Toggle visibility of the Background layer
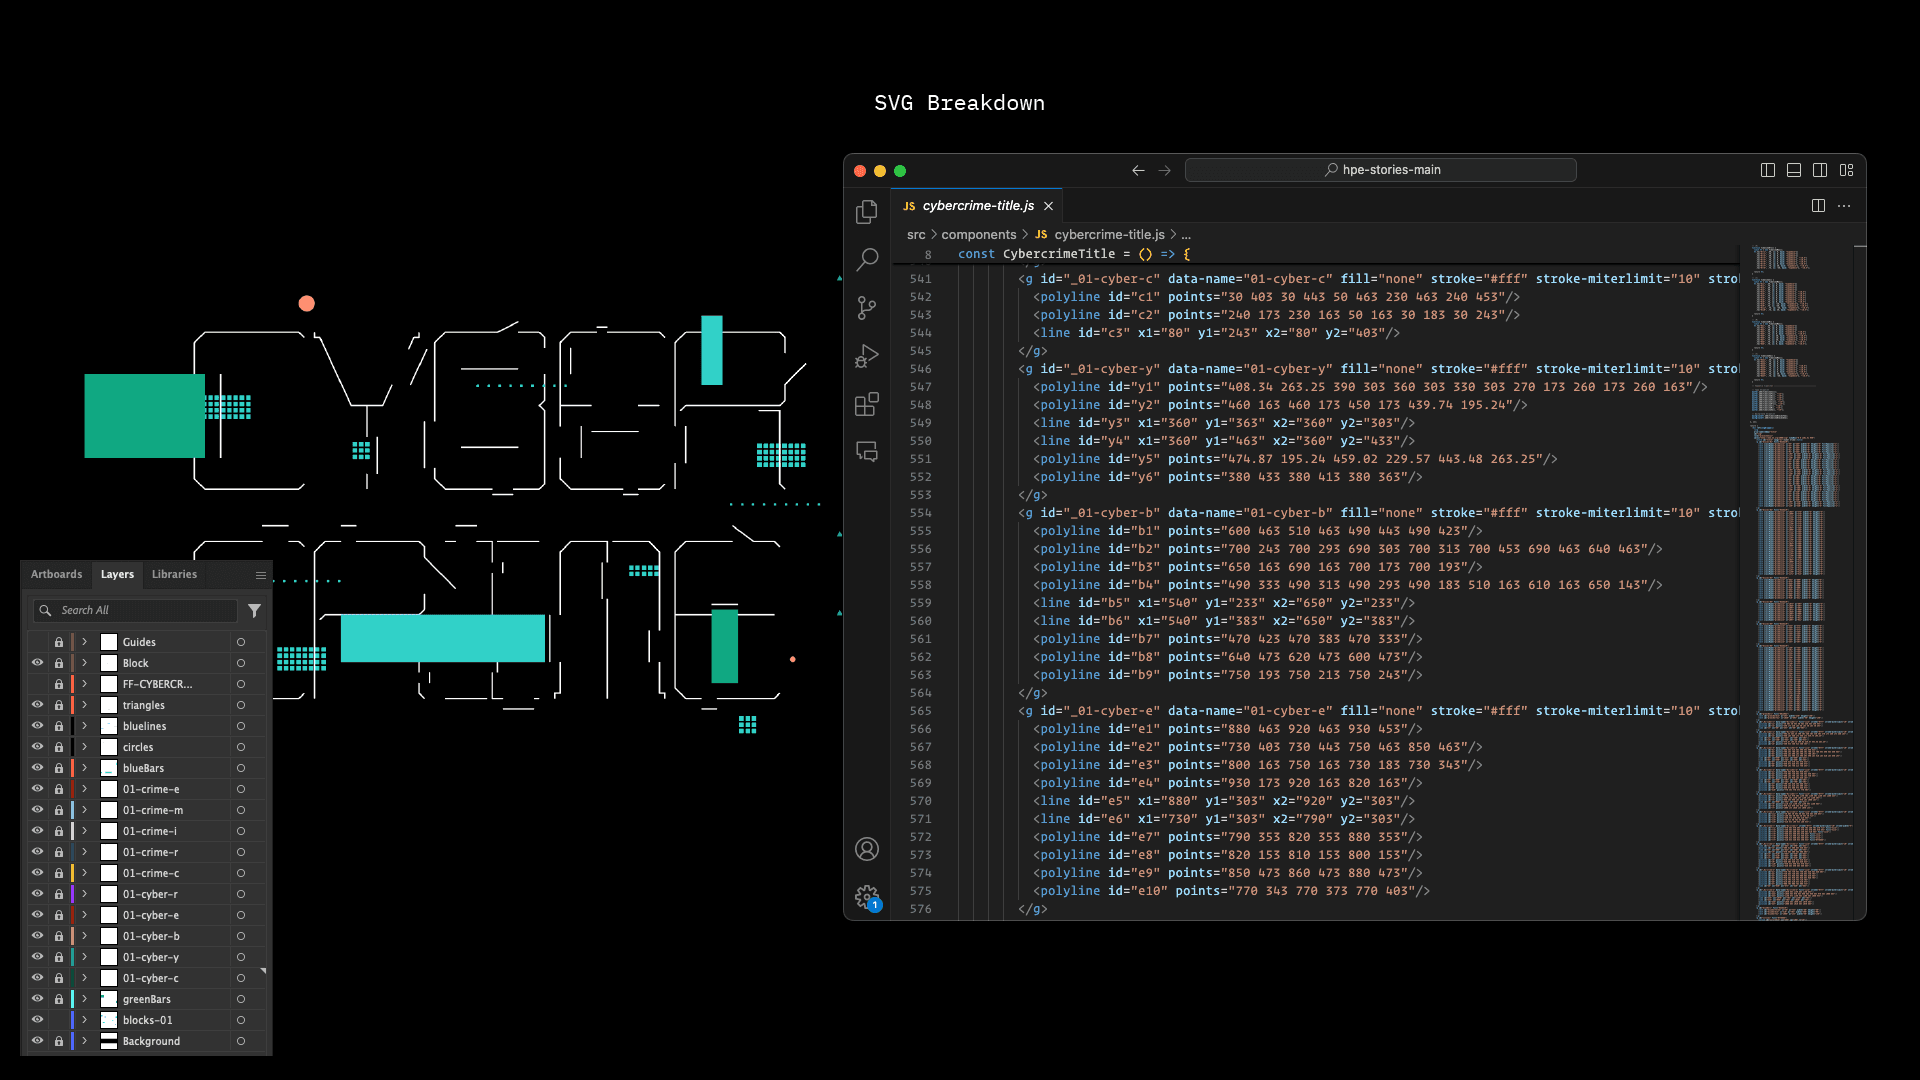 (x=37, y=1040)
